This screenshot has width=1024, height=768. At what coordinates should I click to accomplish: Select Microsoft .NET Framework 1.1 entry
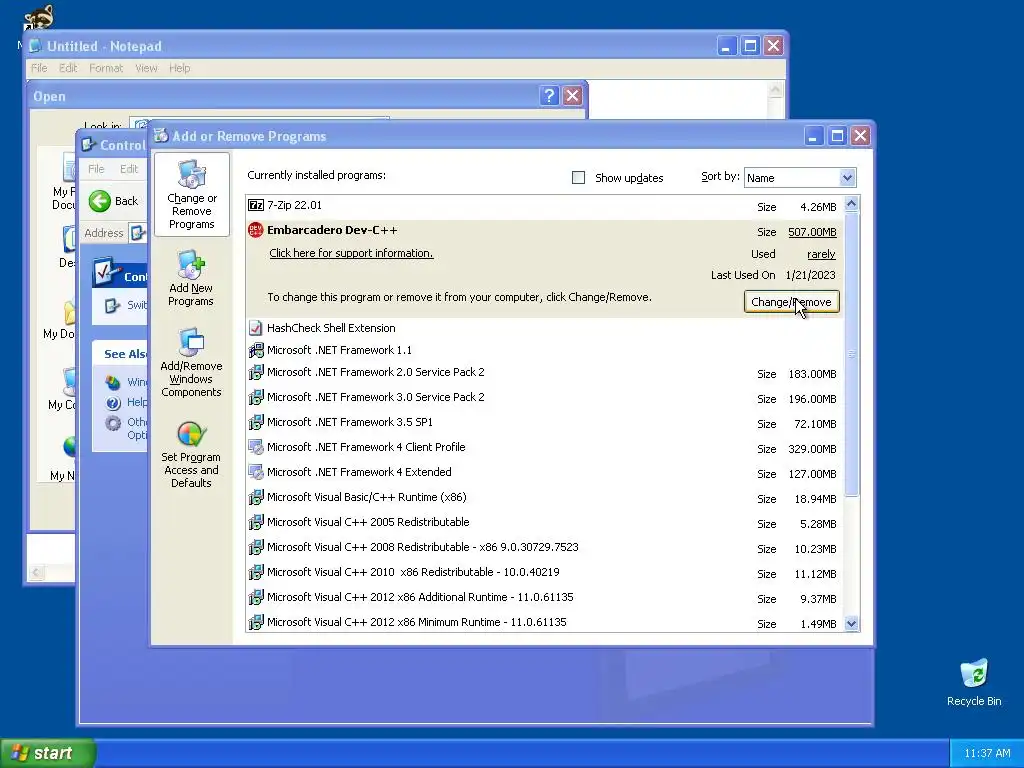[545, 350]
